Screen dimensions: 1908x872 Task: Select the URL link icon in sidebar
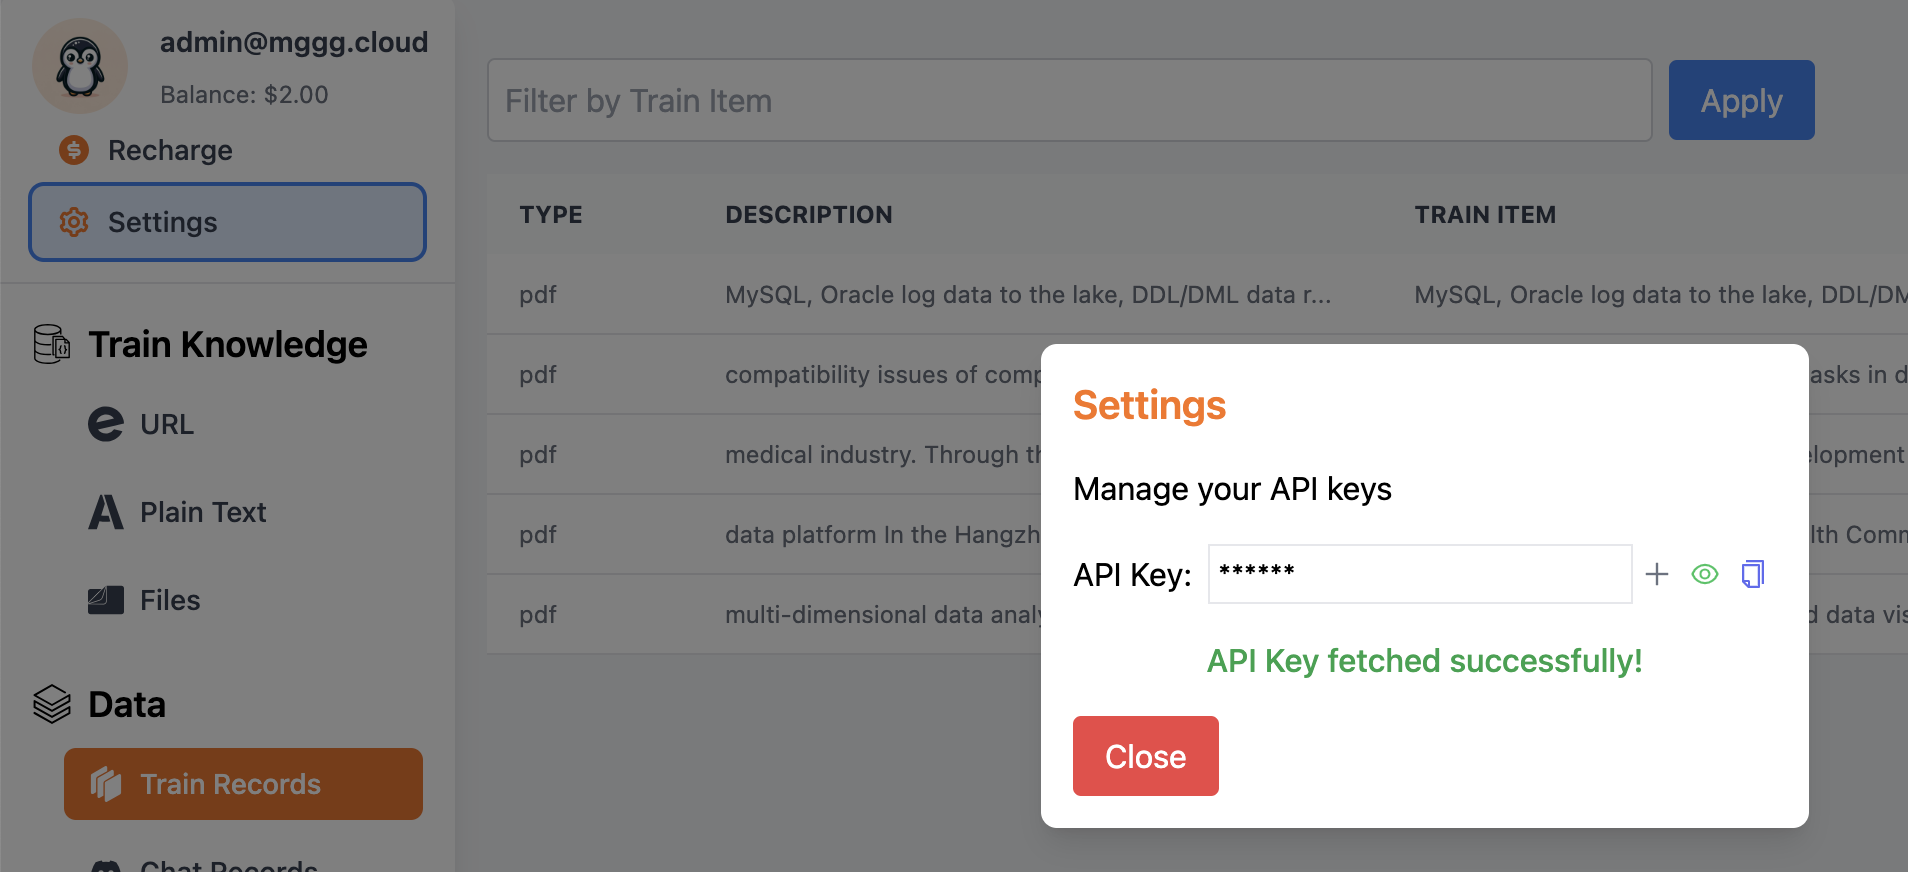coord(107,424)
